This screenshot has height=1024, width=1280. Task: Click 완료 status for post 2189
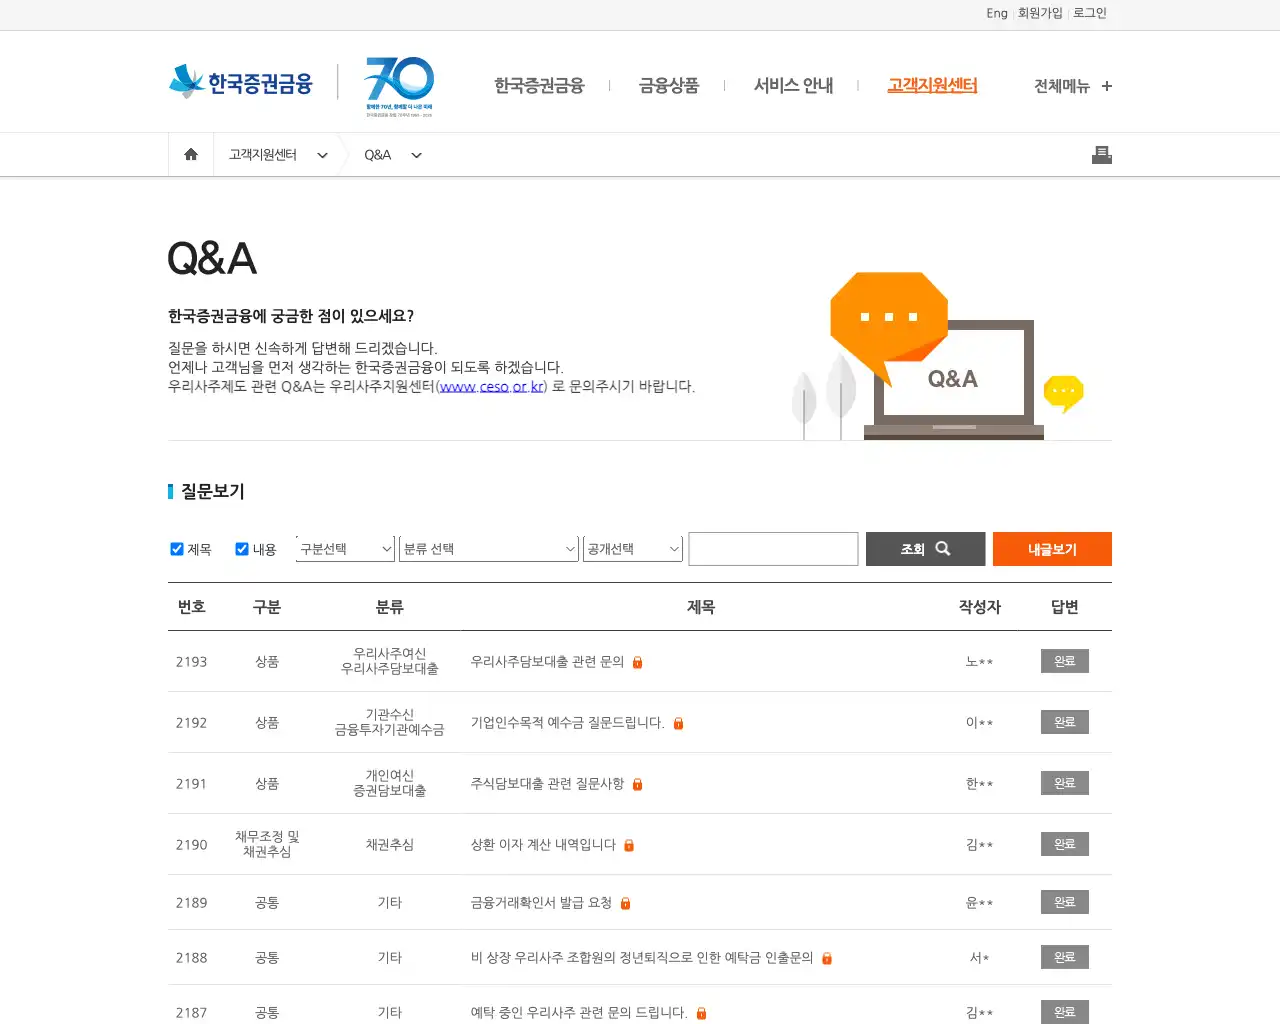click(x=1065, y=902)
